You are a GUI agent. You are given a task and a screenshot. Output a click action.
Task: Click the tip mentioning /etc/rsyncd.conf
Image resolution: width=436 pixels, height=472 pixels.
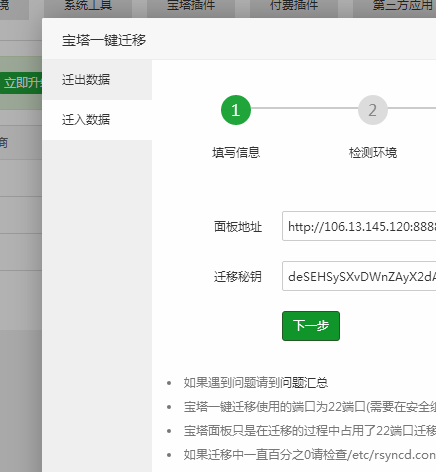310,455
